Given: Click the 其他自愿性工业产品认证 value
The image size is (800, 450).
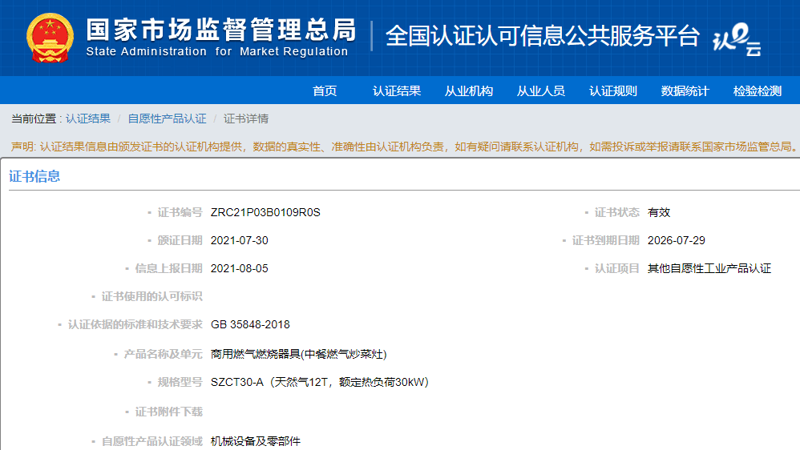Looking at the screenshot, I should 709,268.
